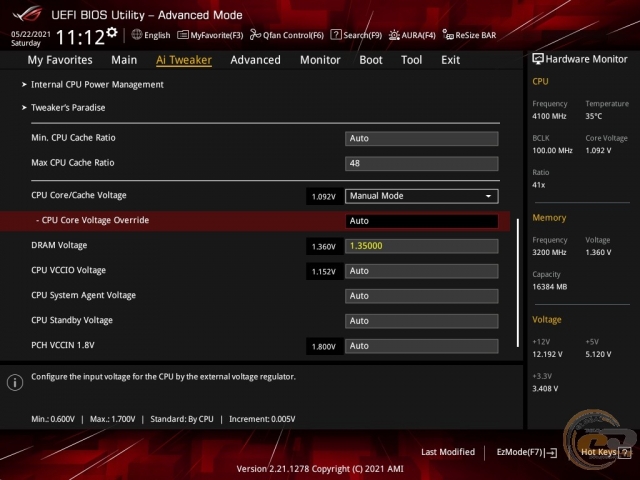
Task: Go to the Advanced tab
Action: [256, 60]
